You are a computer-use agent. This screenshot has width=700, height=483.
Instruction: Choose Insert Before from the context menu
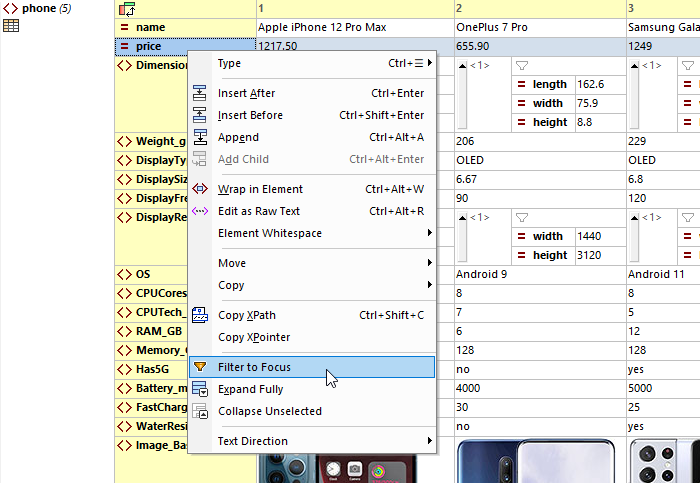pyautogui.click(x=250, y=115)
